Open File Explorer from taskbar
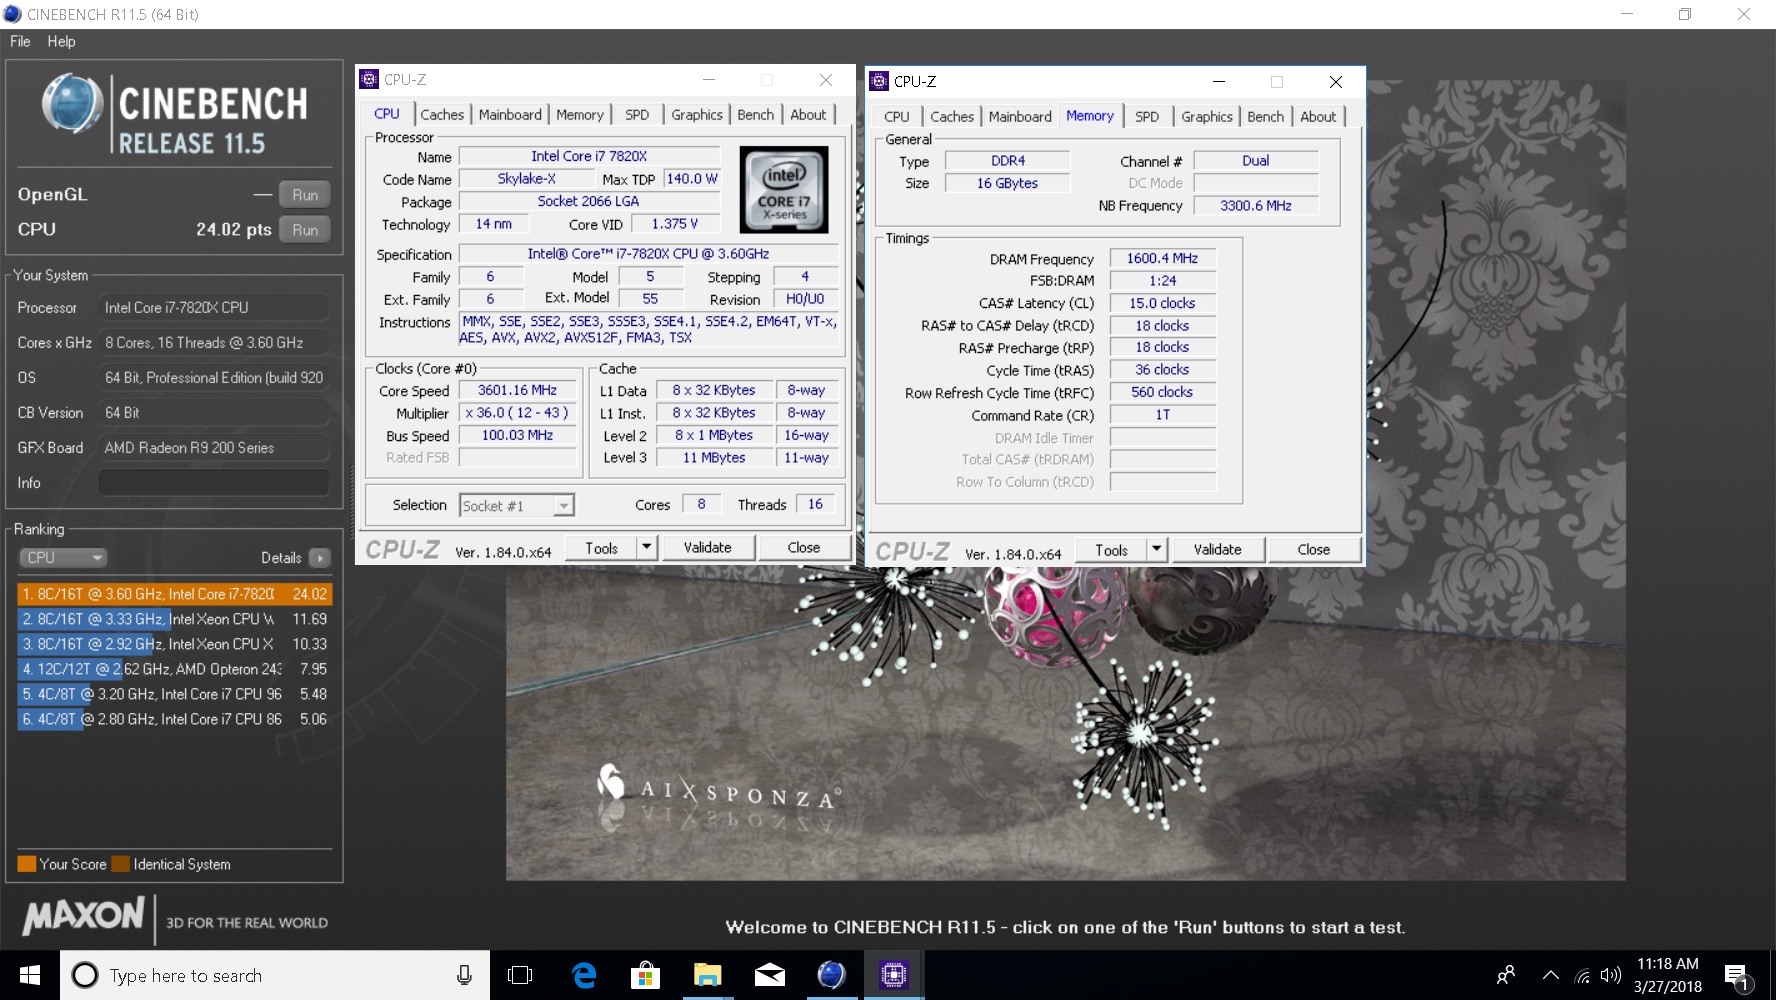This screenshot has width=1776, height=1000. pyautogui.click(x=708, y=975)
